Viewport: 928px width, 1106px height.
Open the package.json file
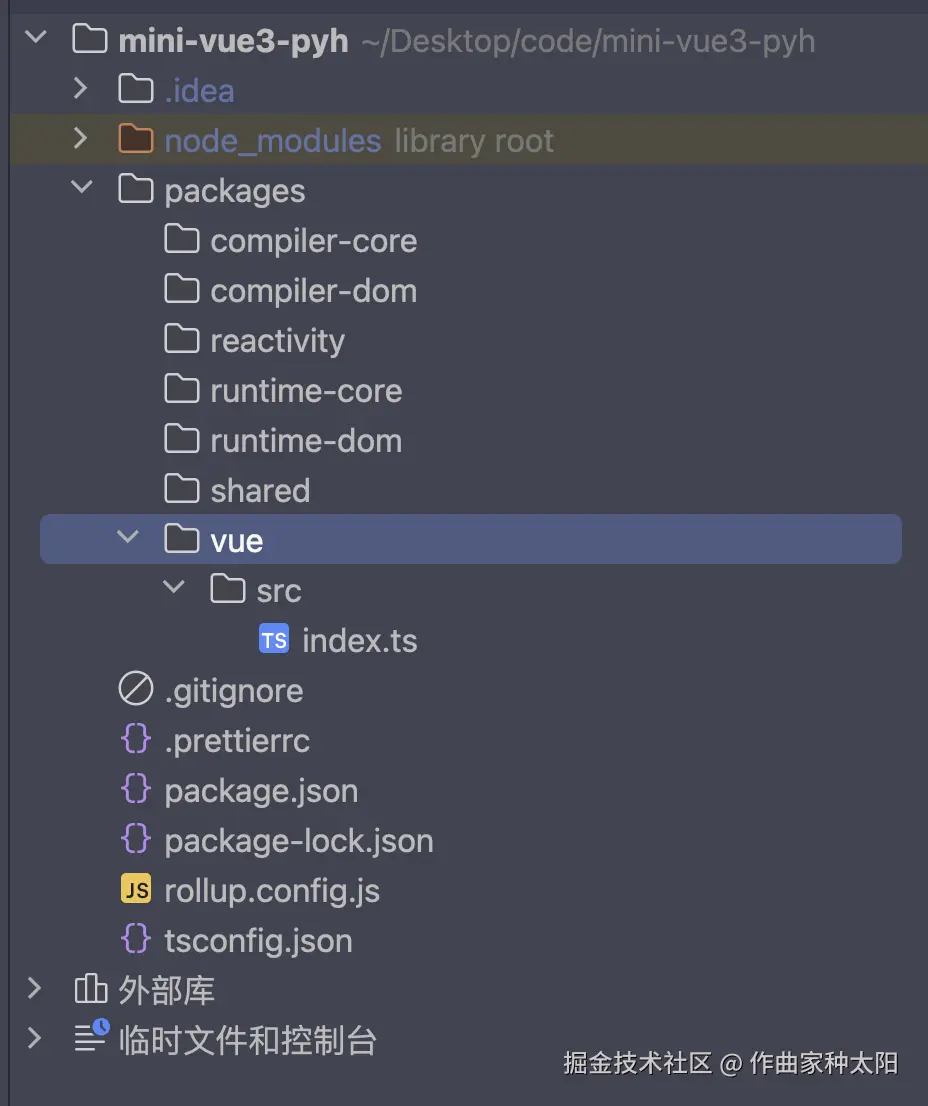tap(260, 791)
